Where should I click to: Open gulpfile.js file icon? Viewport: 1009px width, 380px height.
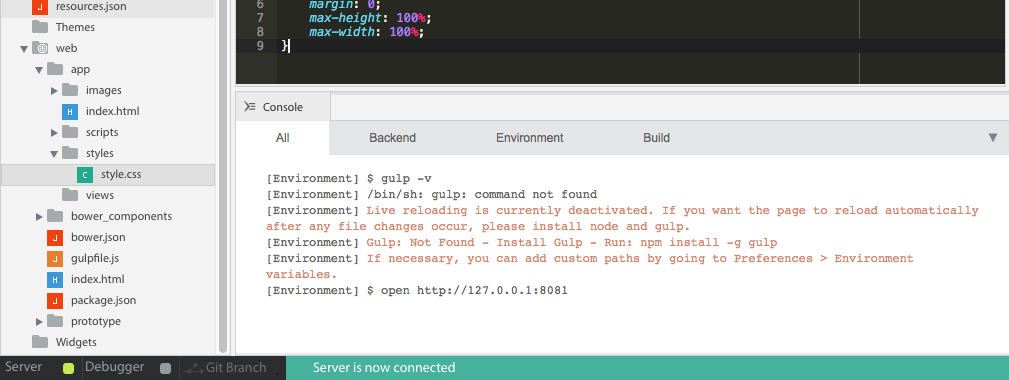pos(55,258)
